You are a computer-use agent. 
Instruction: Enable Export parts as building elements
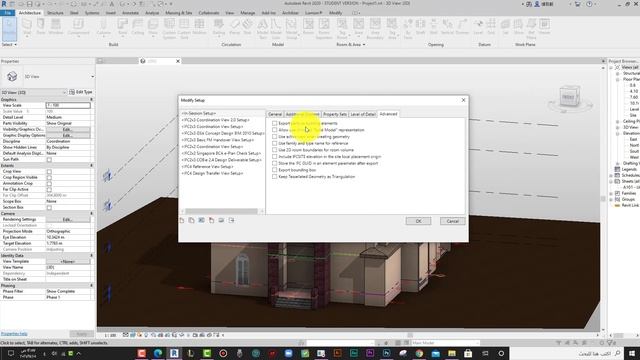tap(274, 123)
